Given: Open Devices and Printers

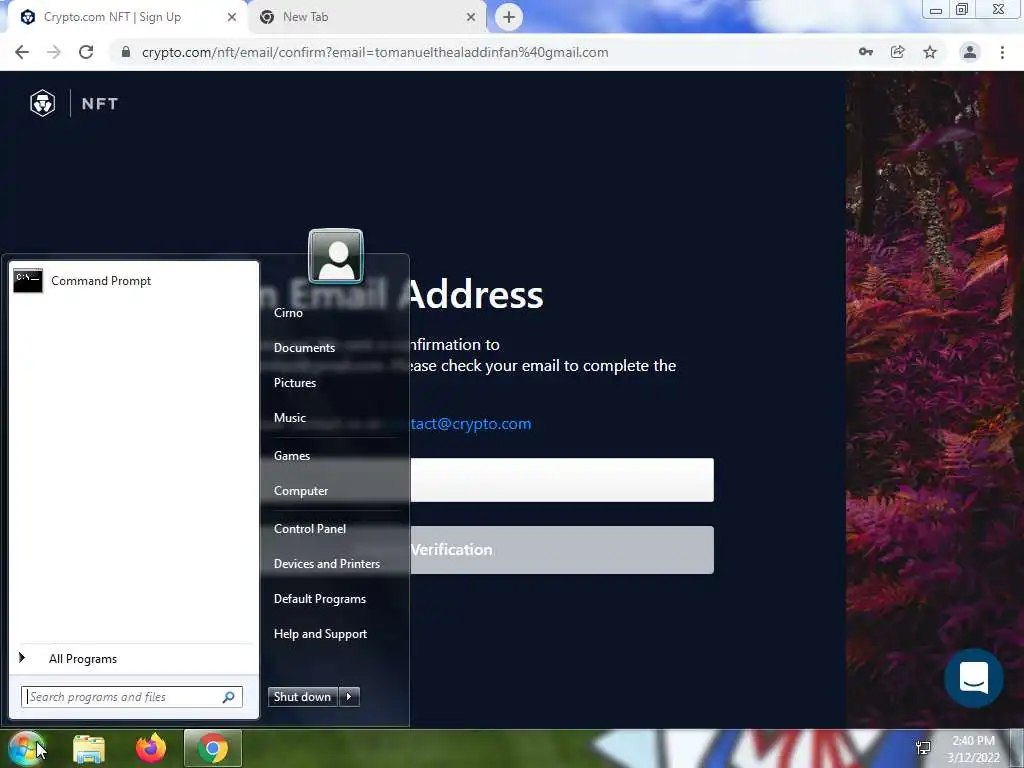Looking at the screenshot, I should point(327,564).
